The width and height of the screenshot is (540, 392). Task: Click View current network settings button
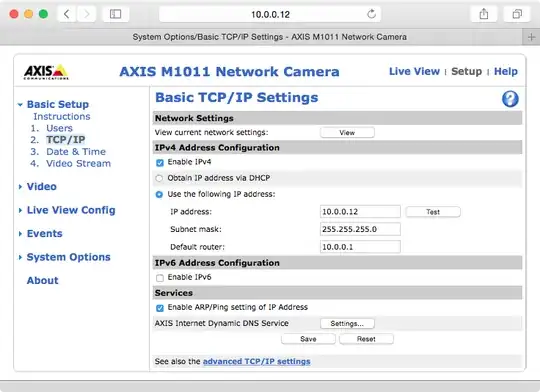(x=347, y=133)
